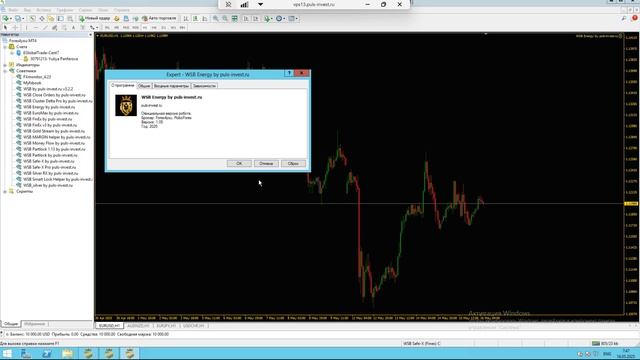640x360 pixels.
Task: Open the Dependencies tab in Expert dialog
Action: pos(204,86)
